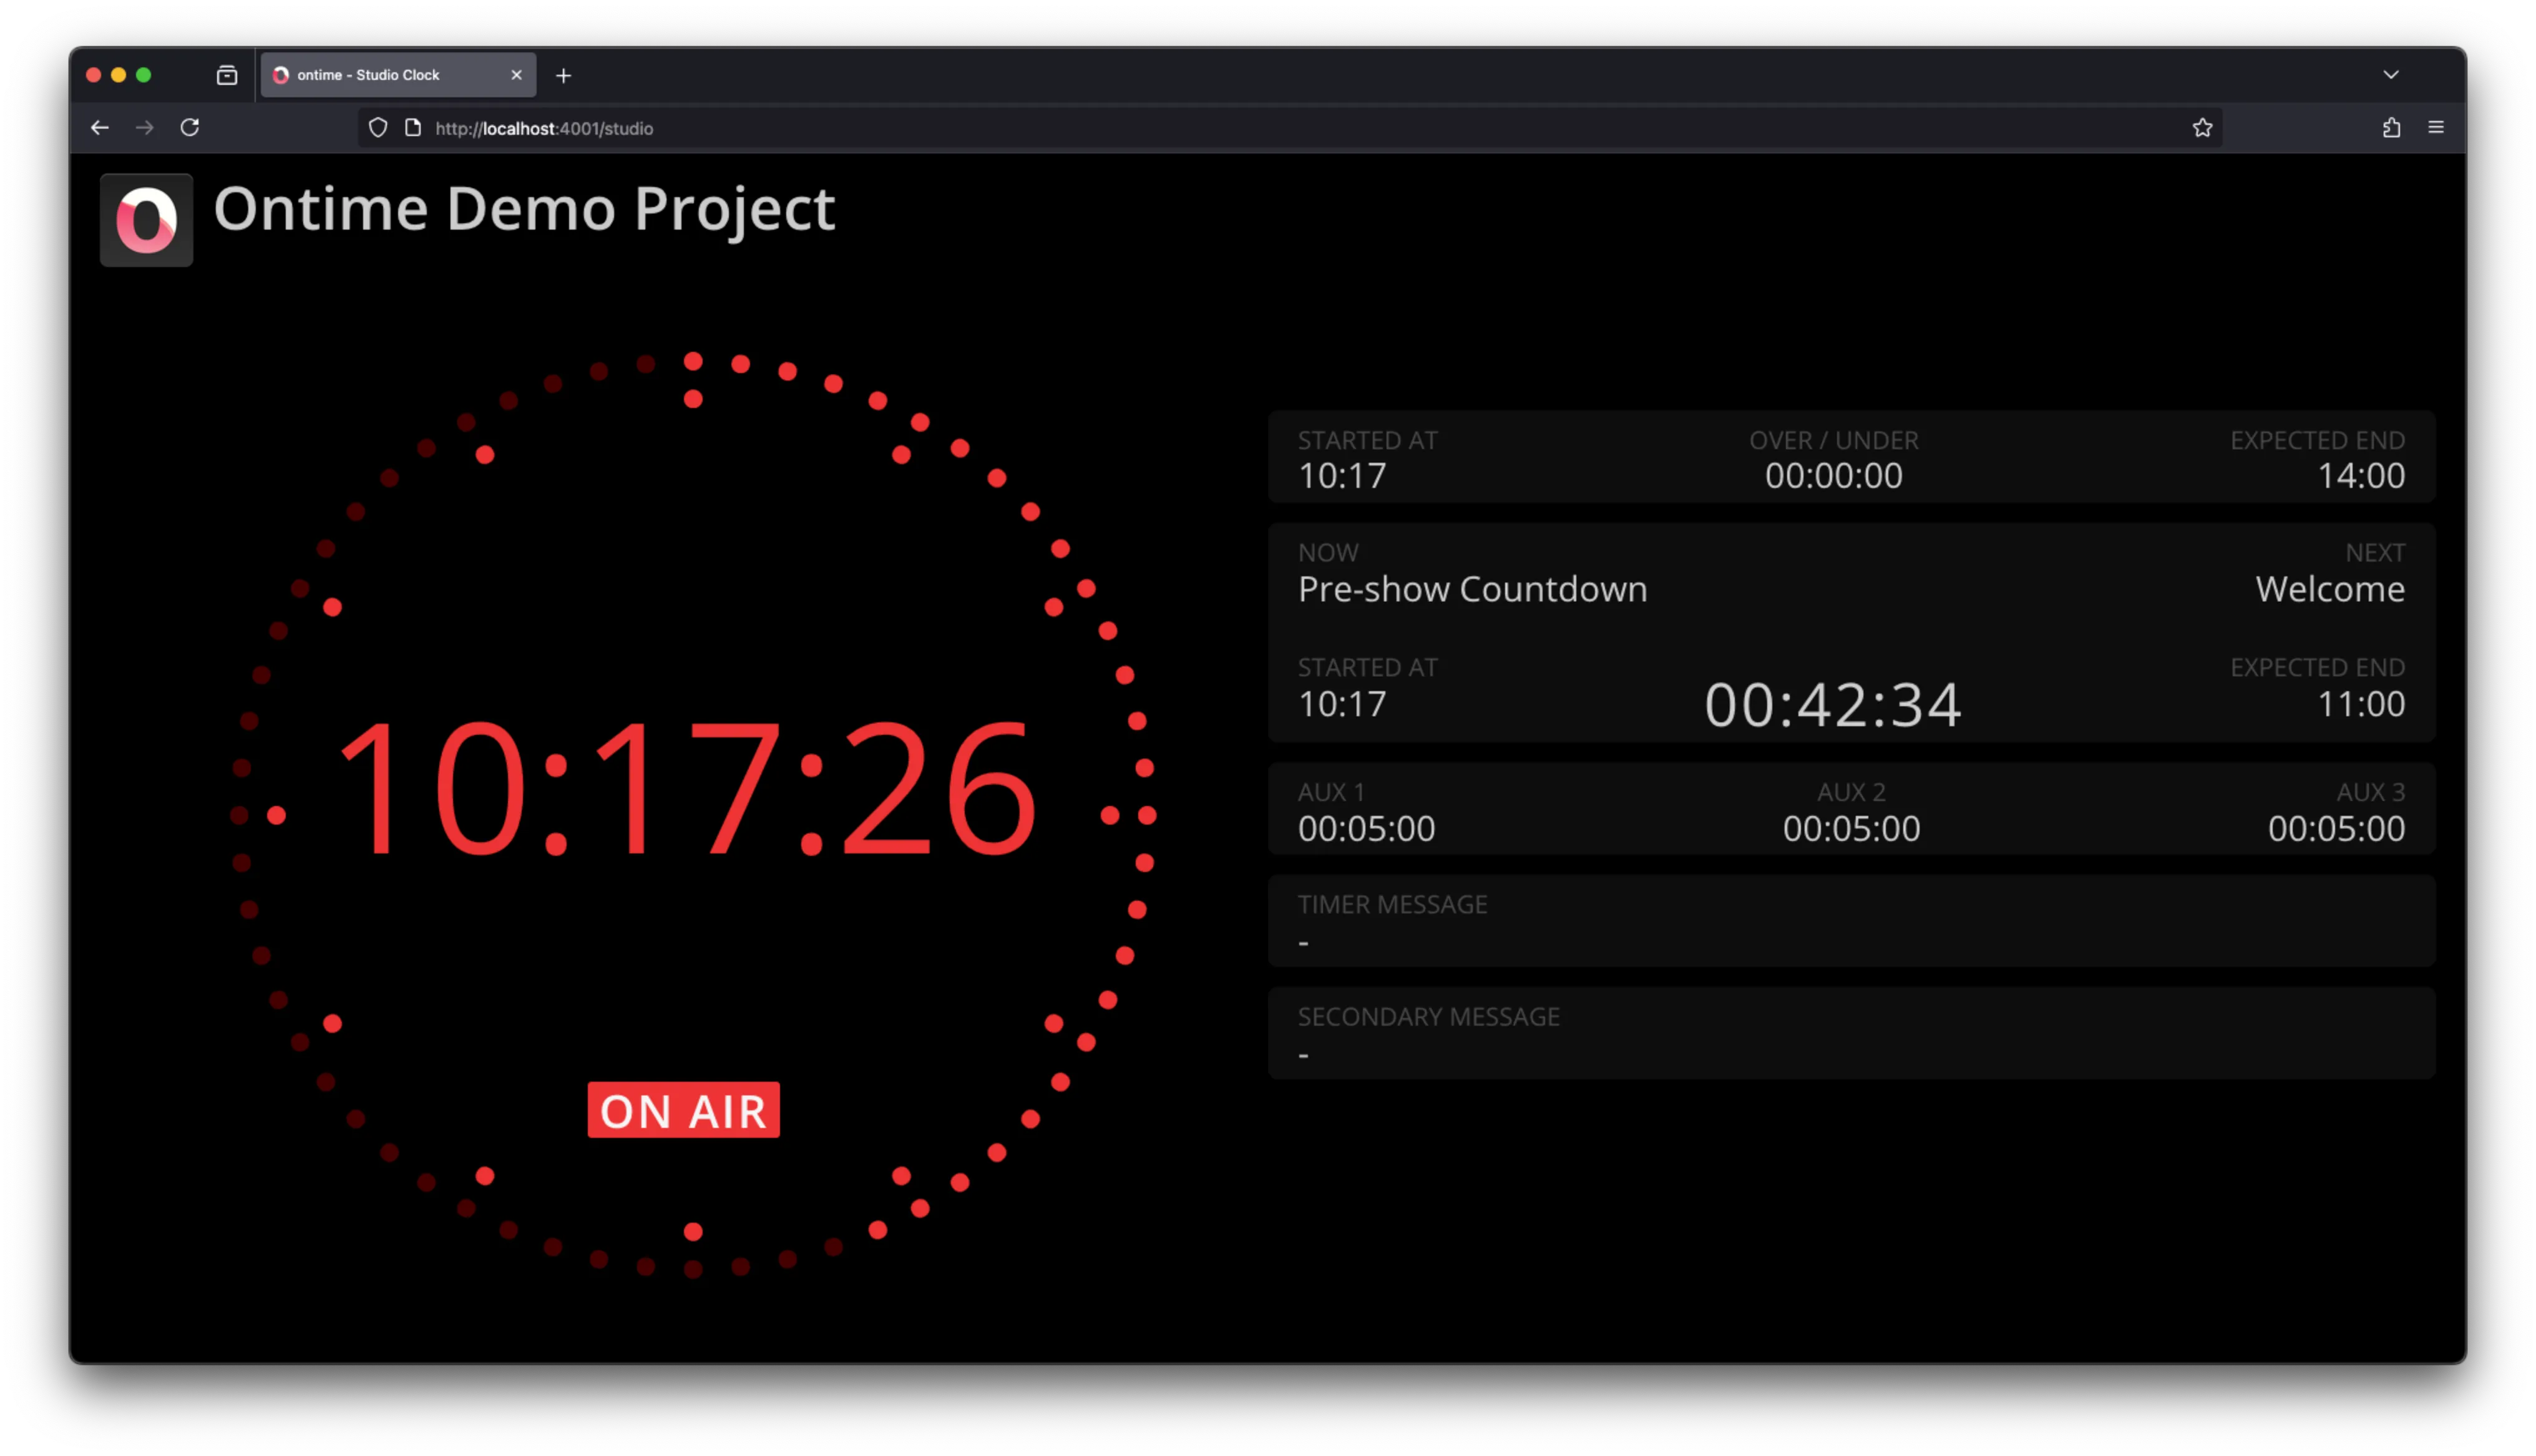
Task: Expand the list all tabs chevron
Action: tap(2391, 75)
